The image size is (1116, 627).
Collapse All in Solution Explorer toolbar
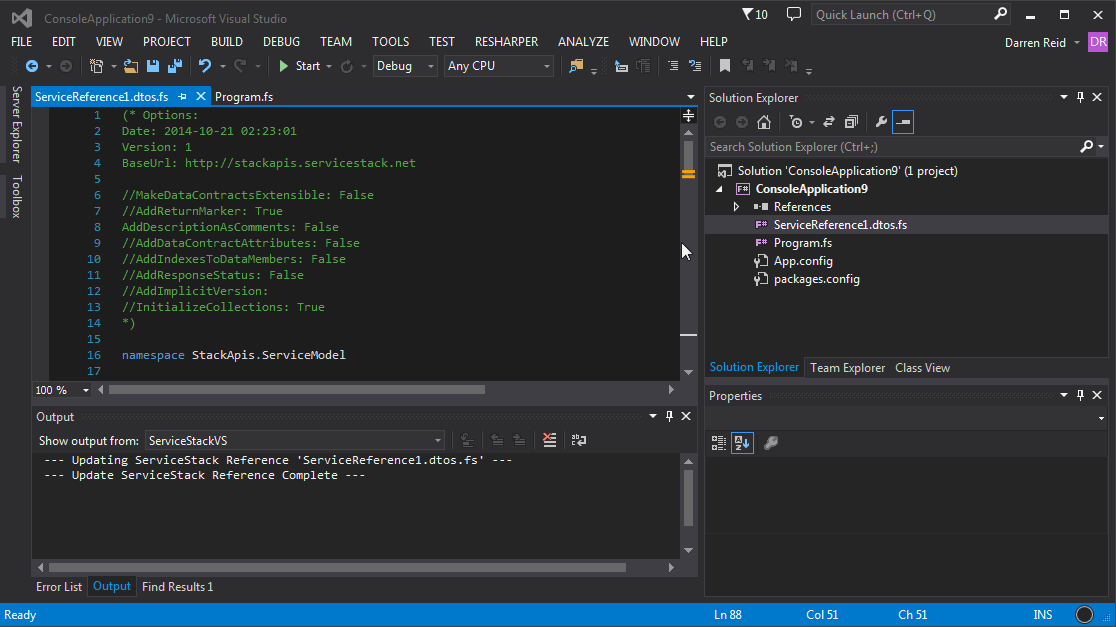pos(851,121)
